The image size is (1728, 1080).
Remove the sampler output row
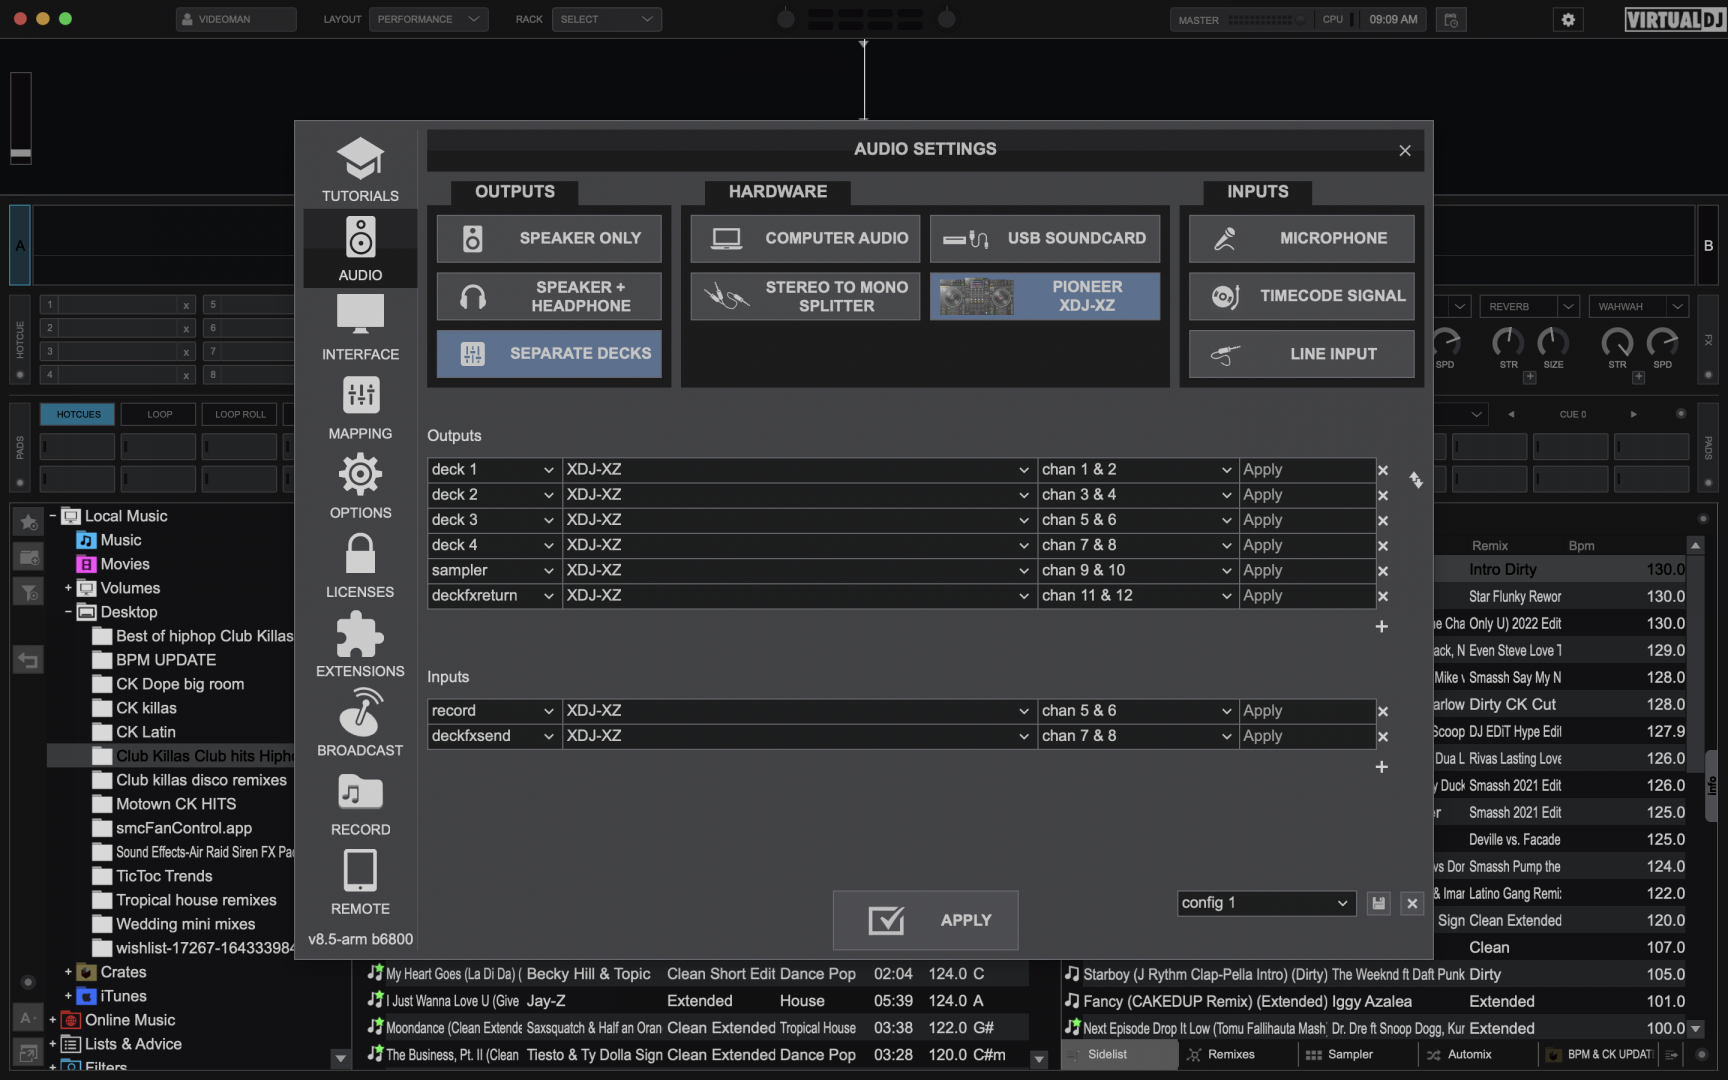[1383, 571]
